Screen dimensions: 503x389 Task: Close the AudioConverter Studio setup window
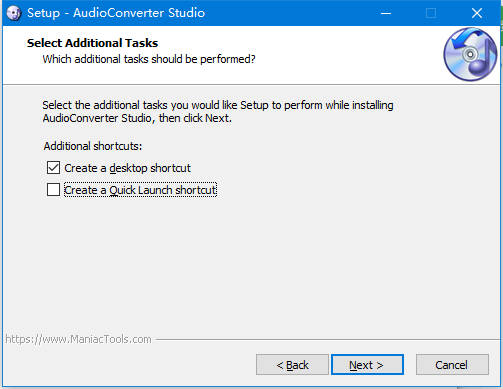point(477,13)
